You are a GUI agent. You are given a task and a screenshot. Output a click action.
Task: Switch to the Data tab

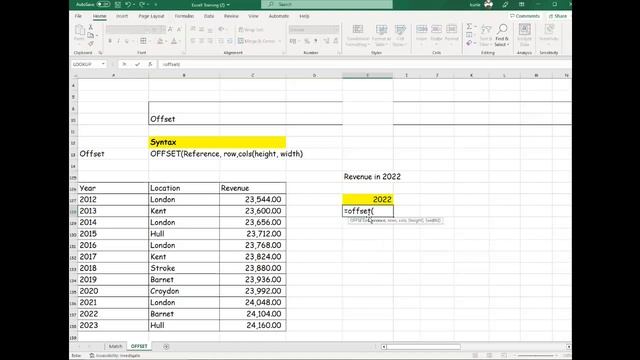209,16
